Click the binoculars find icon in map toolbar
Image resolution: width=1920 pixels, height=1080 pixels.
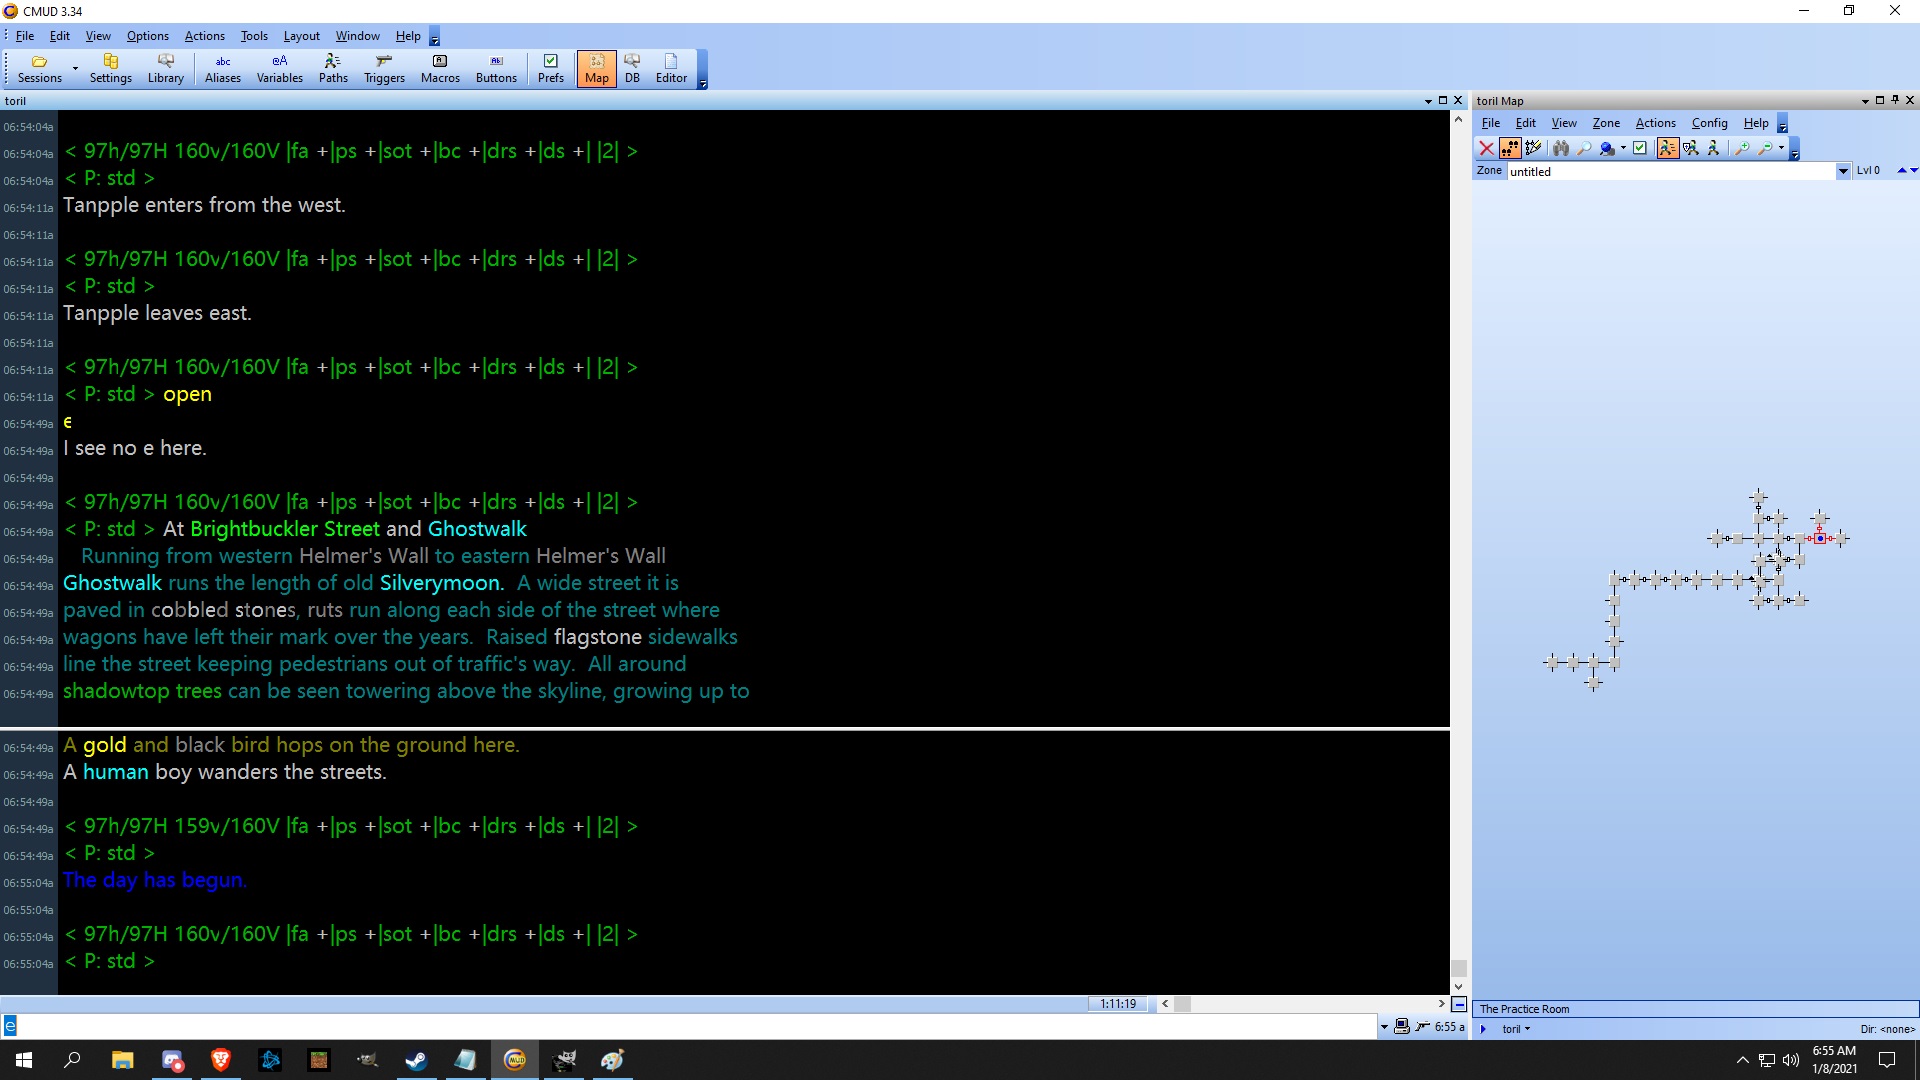(x=1560, y=148)
